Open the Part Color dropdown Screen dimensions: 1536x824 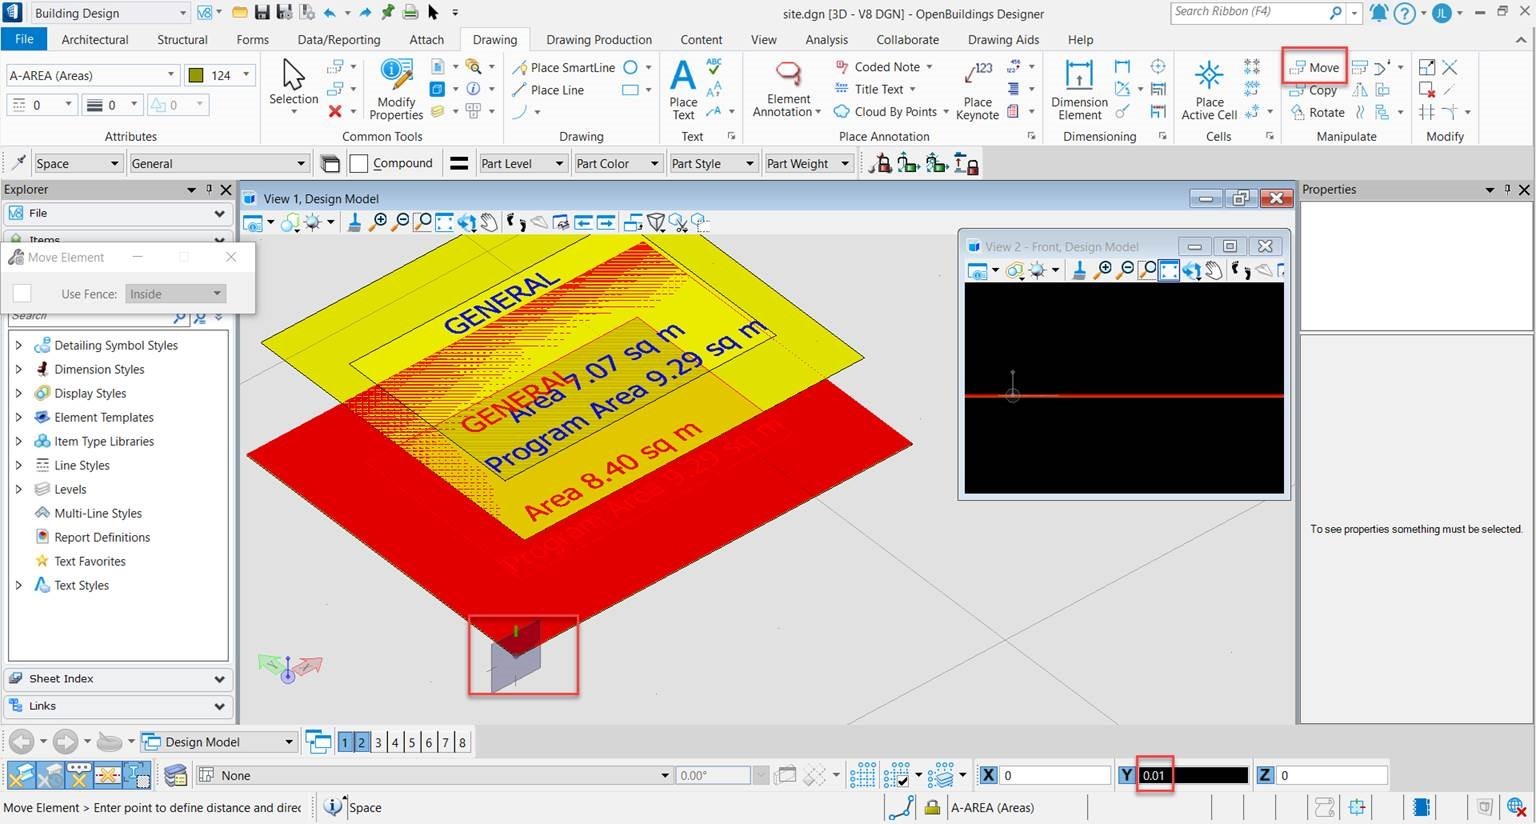[618, 163]
